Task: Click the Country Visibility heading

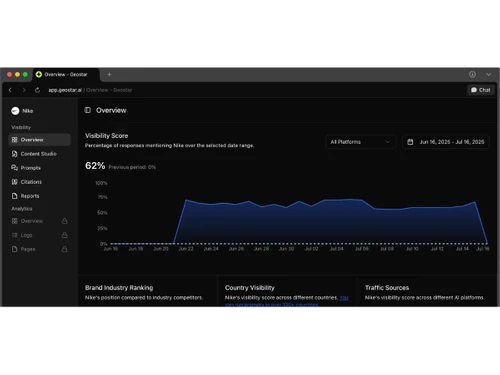Action: (x=250, y=288)
